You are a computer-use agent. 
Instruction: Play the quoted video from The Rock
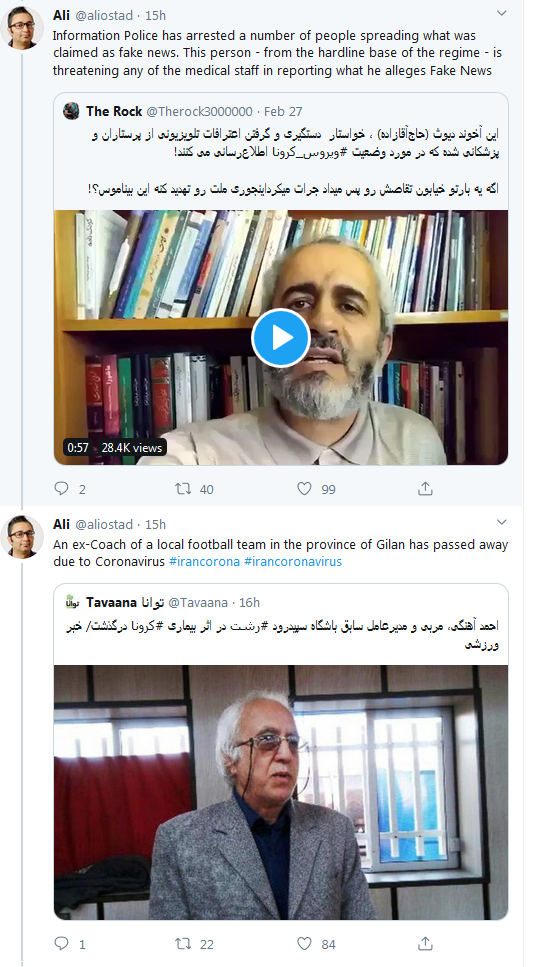[281, 337]
